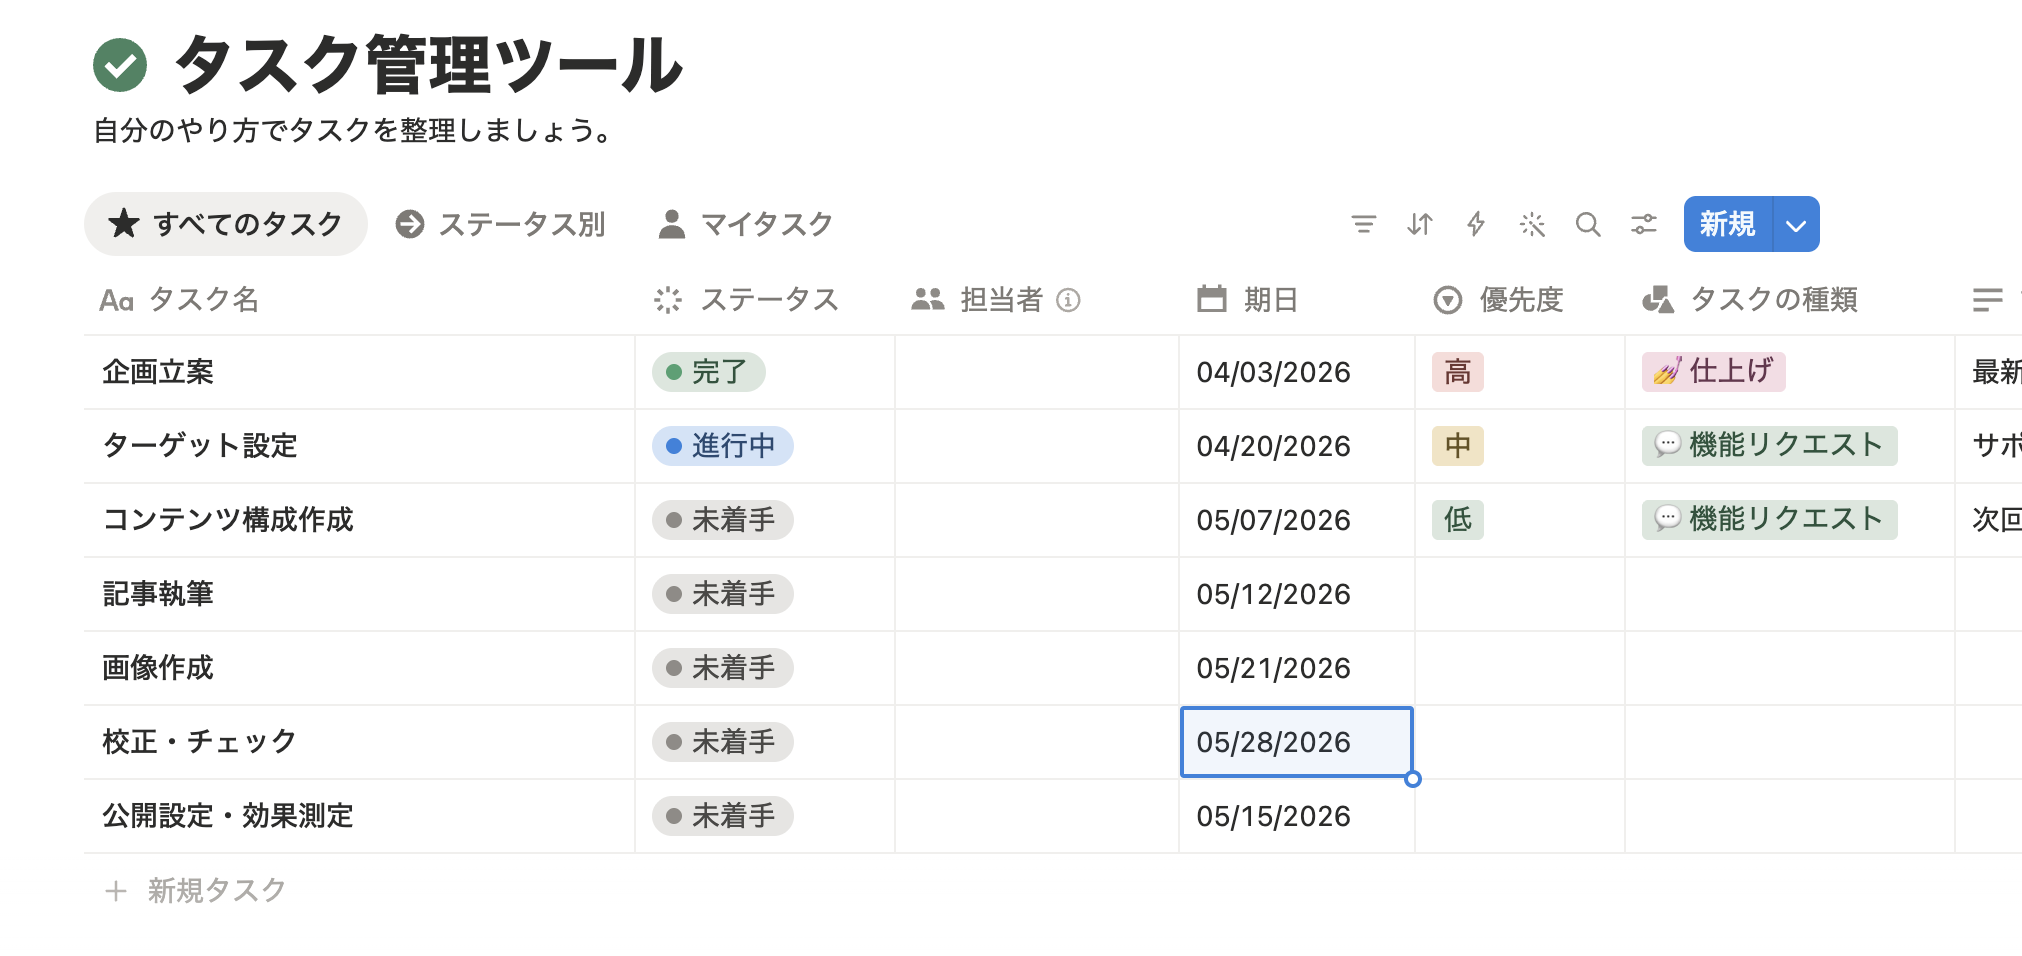Click the empty 担当者 cell of 企画立案

(1037, 372)
